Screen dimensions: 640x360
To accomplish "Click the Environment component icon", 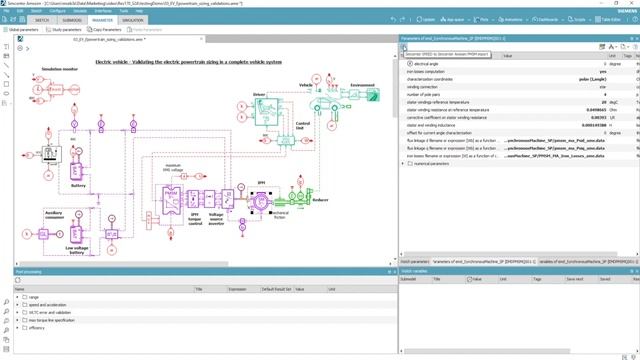I will (x=373, y=96).
